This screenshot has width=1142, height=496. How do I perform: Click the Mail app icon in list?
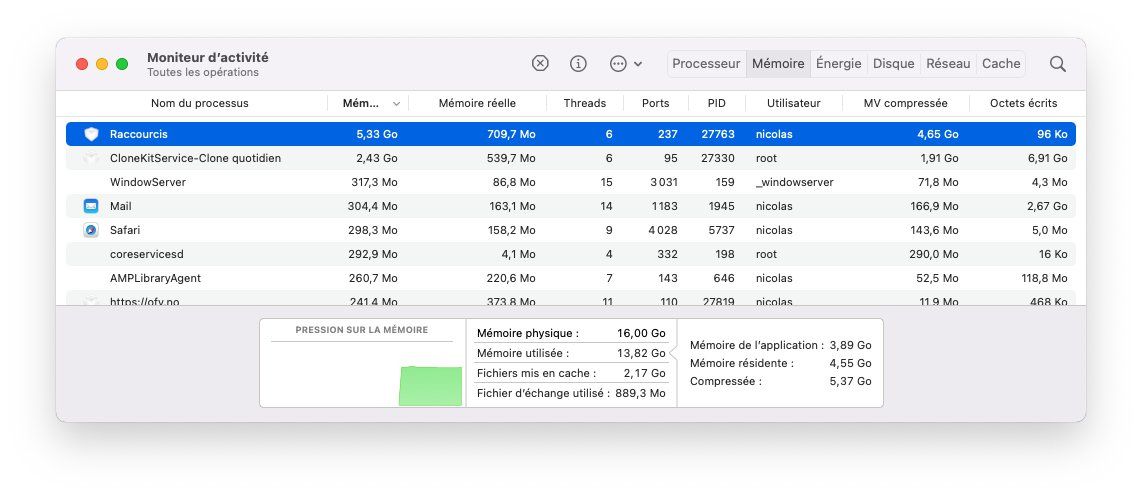coord(91,206)
